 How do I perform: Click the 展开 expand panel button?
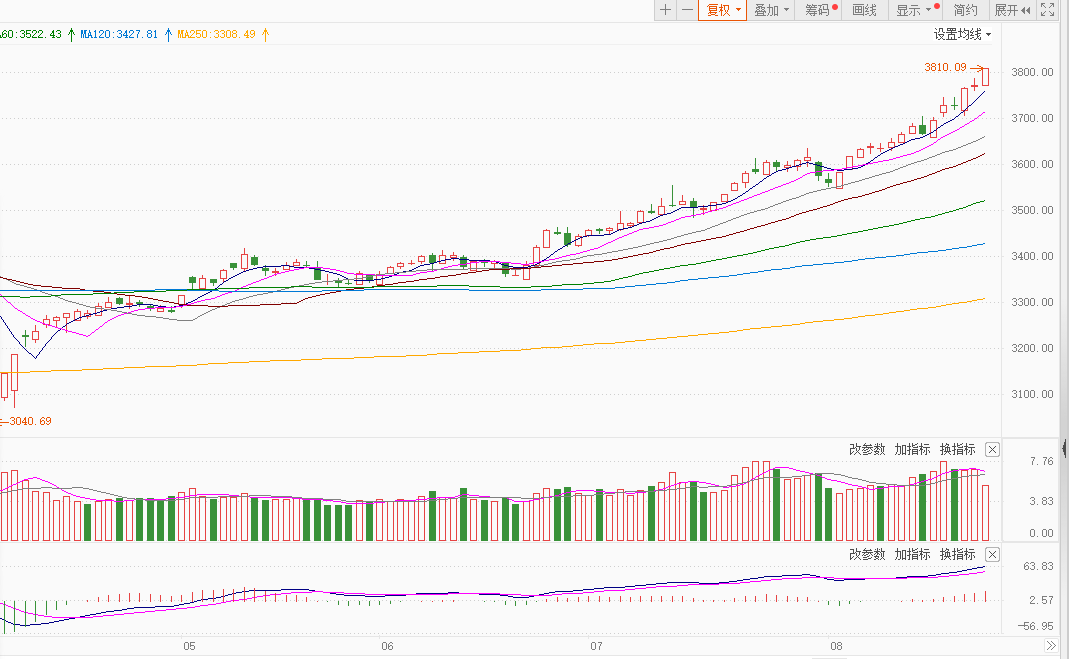tap(1012, 10)
